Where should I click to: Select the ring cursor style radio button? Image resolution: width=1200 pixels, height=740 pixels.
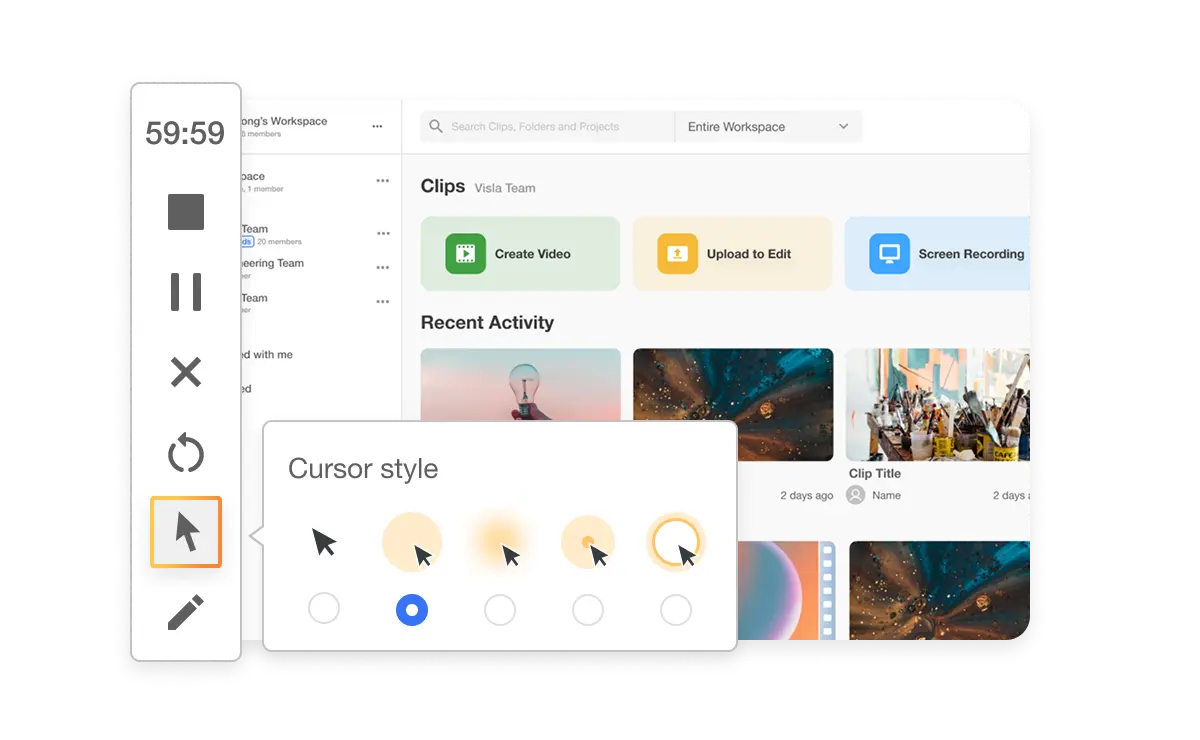[x=676, y=609]
